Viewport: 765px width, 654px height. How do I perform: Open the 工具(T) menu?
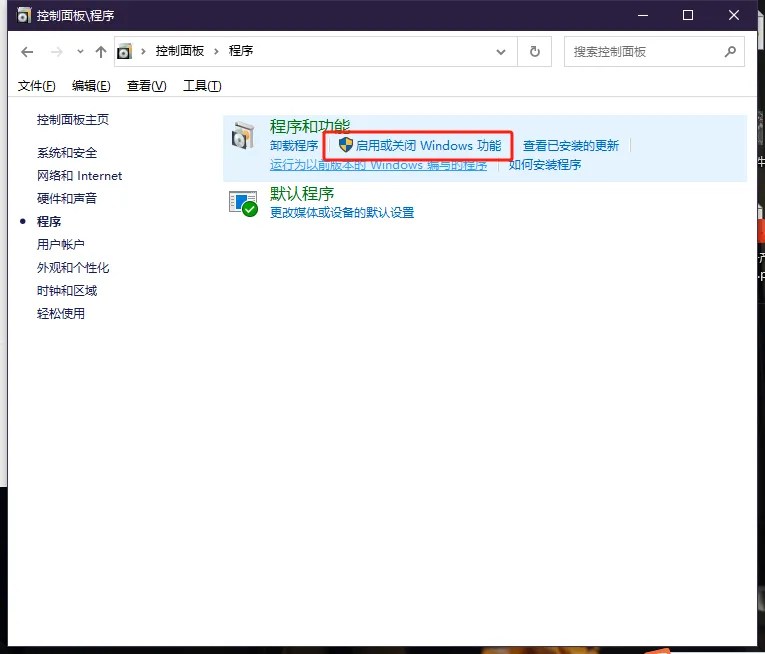point(202,86)
